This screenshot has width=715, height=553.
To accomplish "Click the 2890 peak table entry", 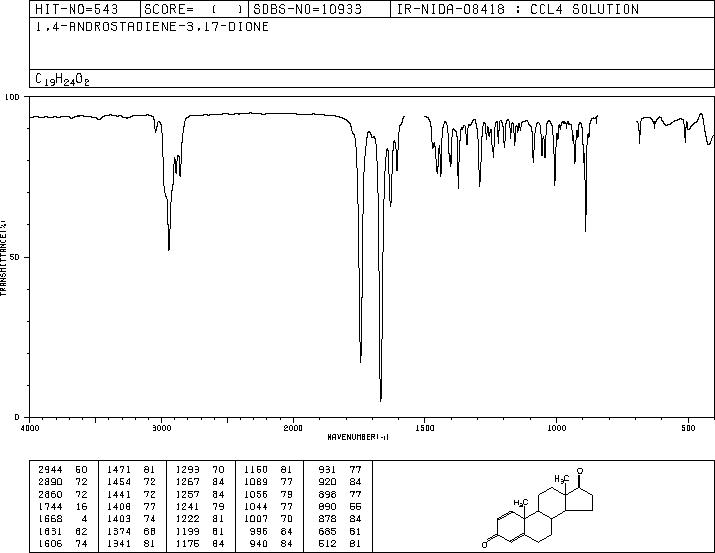I will pyautogui.click(x=63, y=482).
